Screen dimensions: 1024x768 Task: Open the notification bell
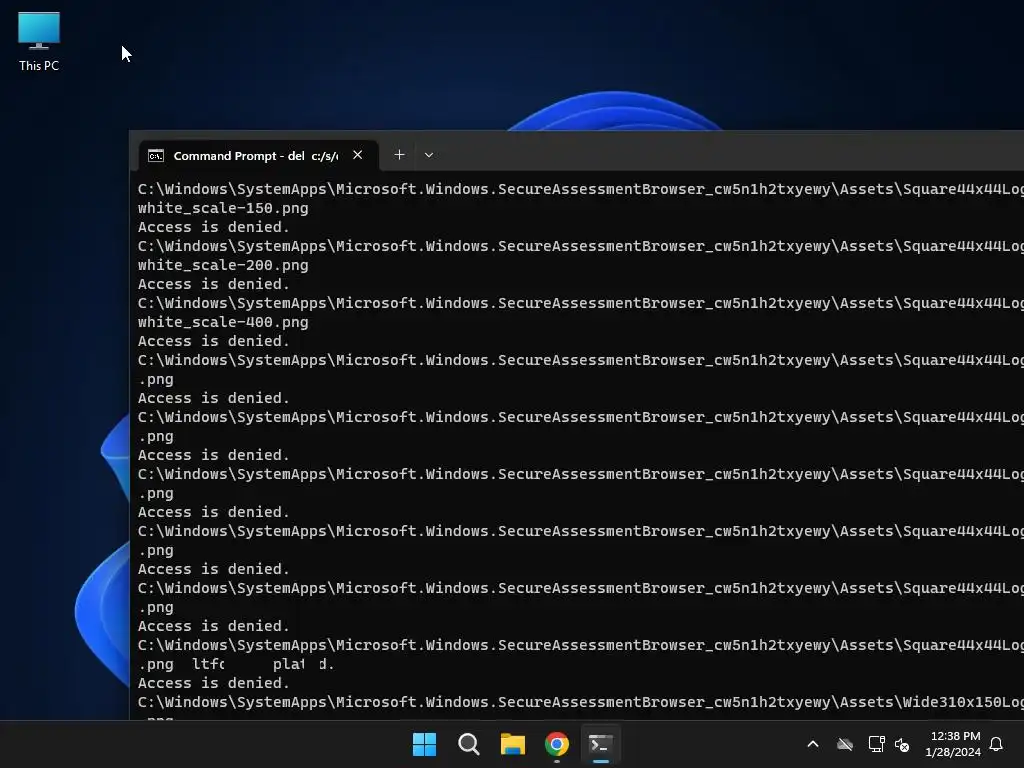click(x=996, y=744)
